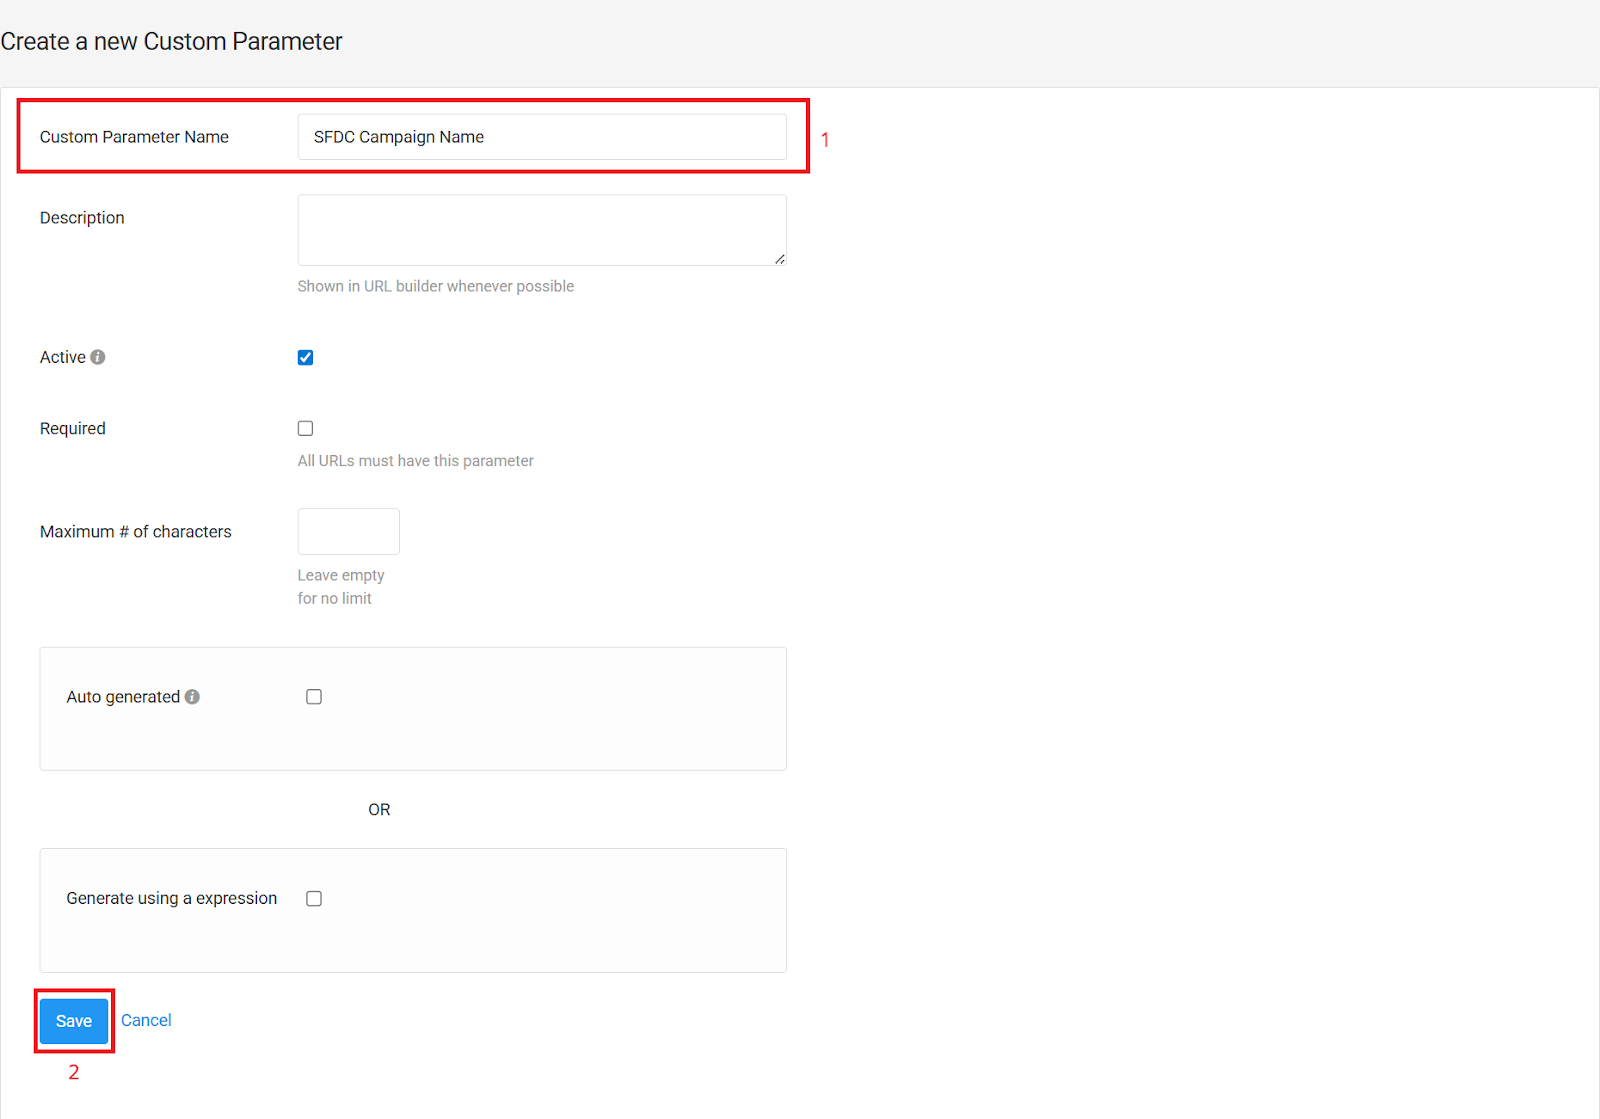Viewport: 1600px width, 1119px height.
Task: Click the Active info icon
Action: point(98,357)
